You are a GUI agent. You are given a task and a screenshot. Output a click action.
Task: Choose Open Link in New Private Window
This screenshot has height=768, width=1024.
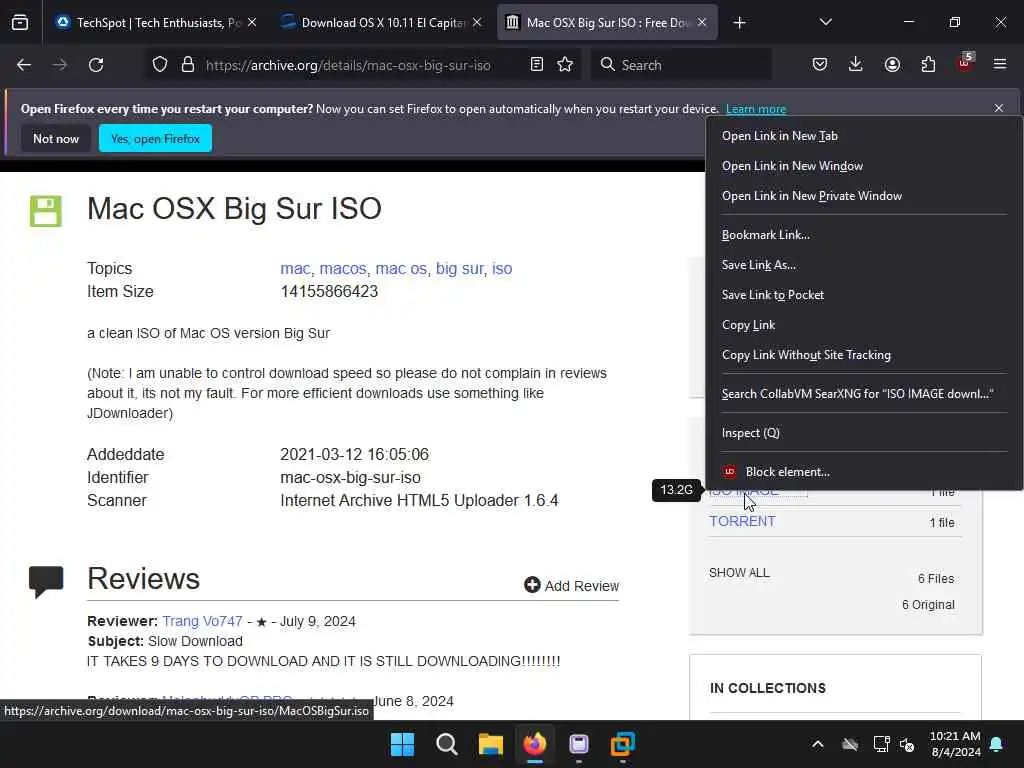click(x=812, y=196)
